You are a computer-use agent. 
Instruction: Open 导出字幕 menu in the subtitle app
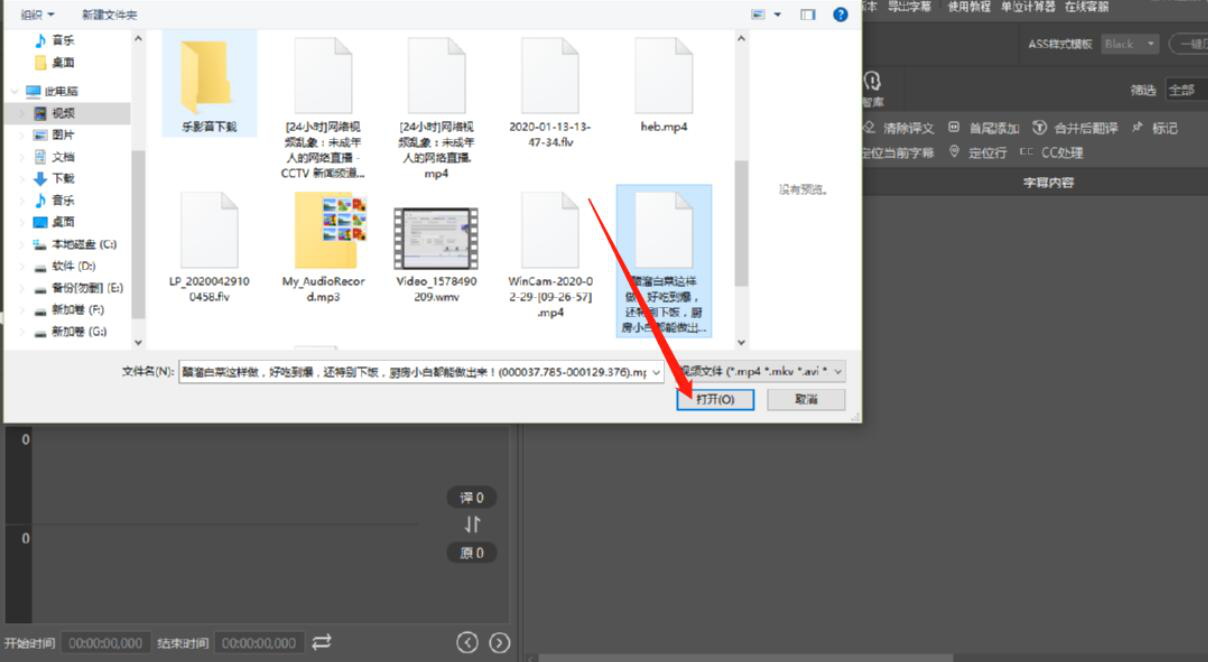point(909,6)
